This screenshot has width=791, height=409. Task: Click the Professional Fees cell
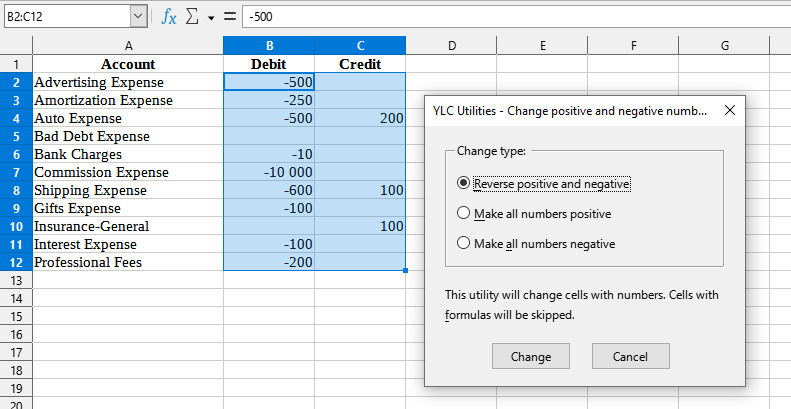click(x=128, y=262)
